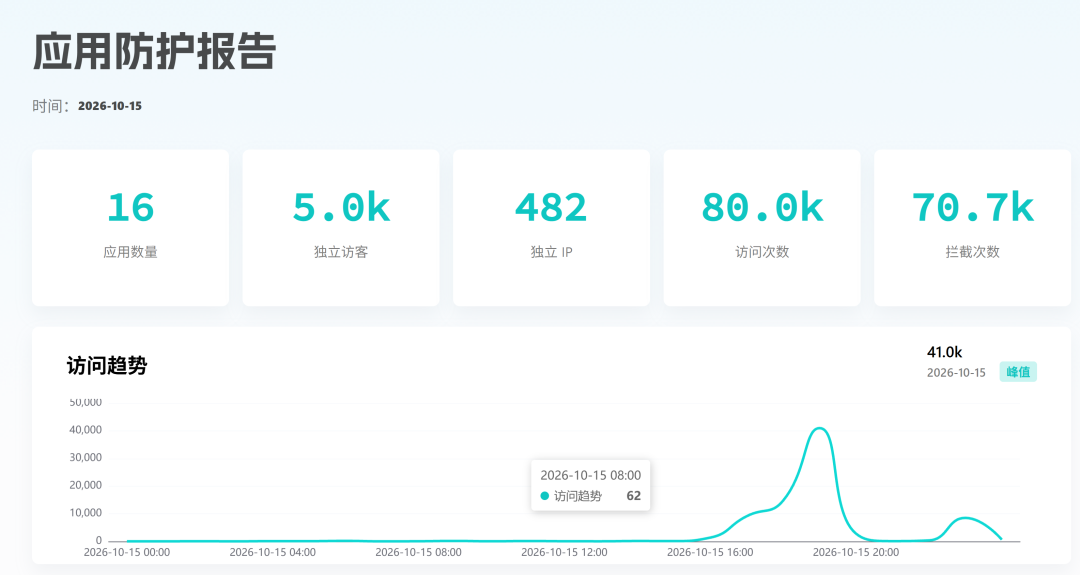Click the x-axis label 2026-10-15 08:00
Viewport: 1080px width, 575px height.
[x=418, y=552]
